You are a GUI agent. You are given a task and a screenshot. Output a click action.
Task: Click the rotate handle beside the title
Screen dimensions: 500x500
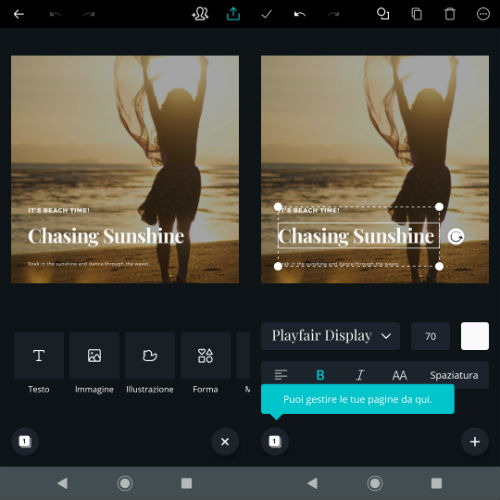pos(456,237)
